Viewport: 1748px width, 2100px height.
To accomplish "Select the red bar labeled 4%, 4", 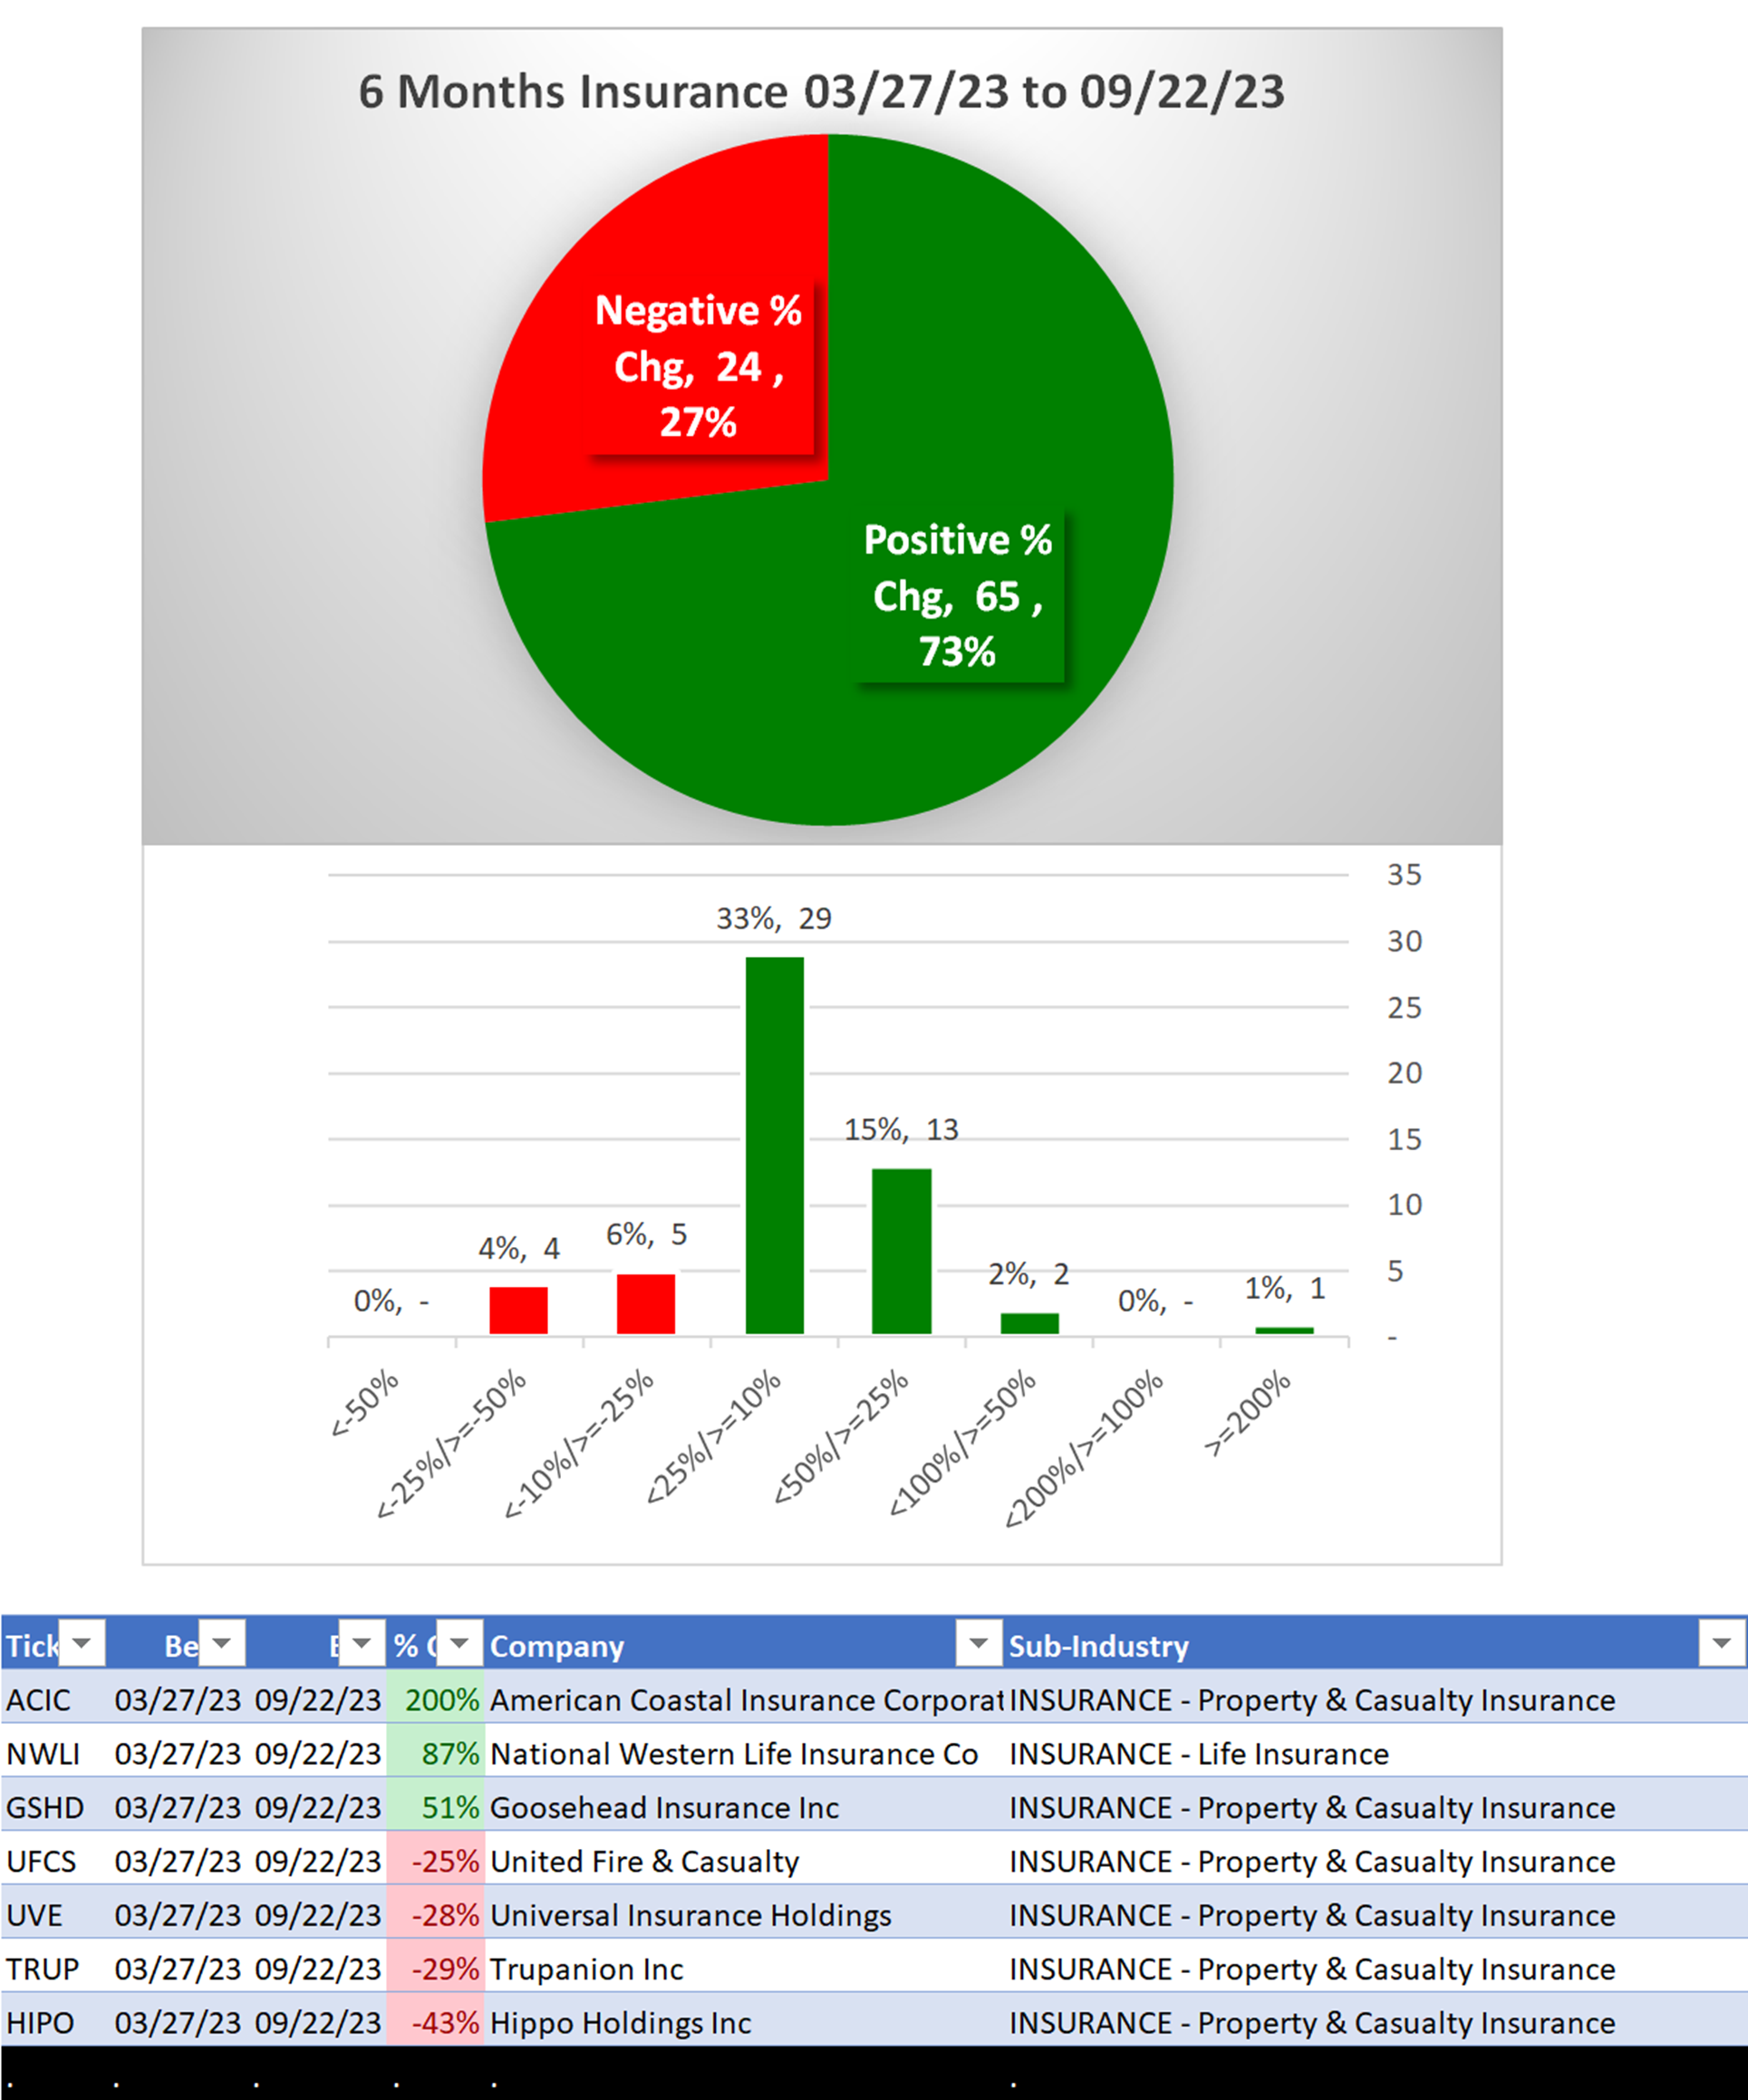I will pyautogui.click(x=518, y=1310).
